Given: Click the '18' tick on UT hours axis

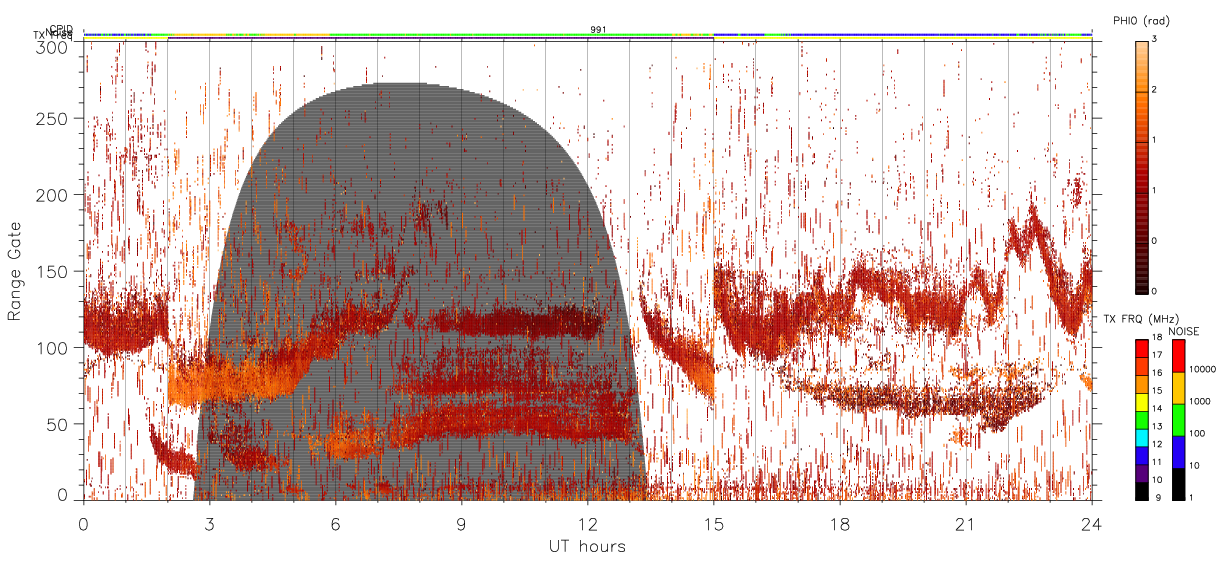Looking at the screenshot, I should (839, 523).
